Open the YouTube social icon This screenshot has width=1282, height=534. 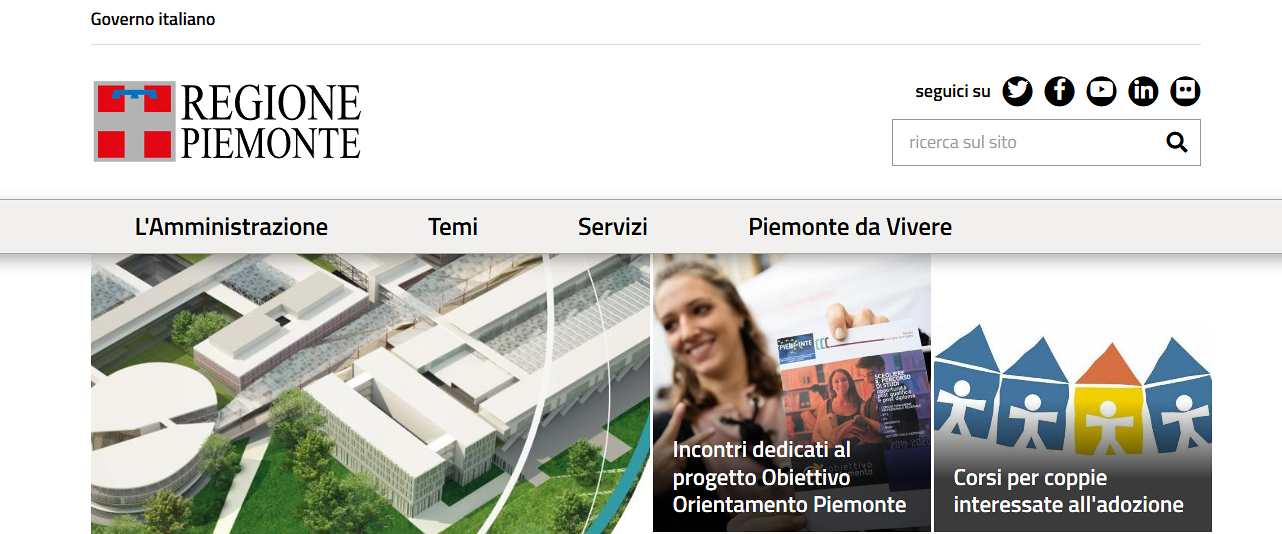pyautogui.click(x=1101, y=91)
